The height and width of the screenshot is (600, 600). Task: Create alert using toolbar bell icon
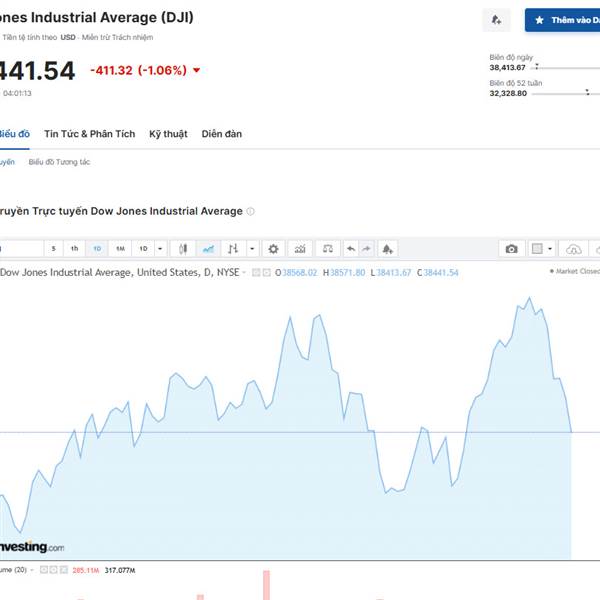[x=388, y=249]
